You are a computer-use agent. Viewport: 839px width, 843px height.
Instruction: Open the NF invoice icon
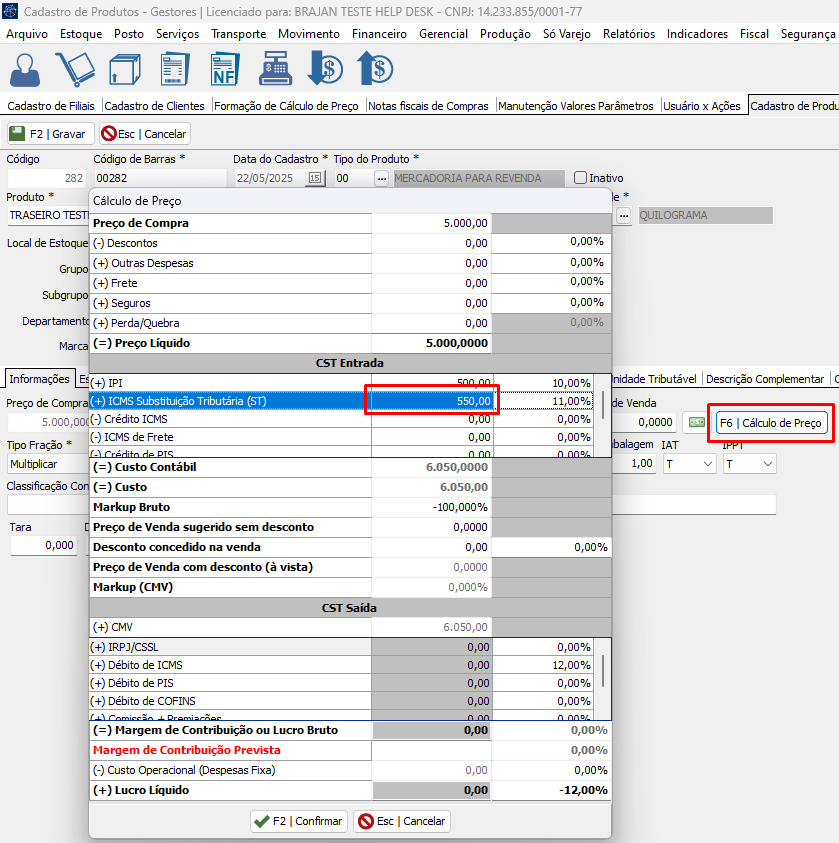coord(225,70)
